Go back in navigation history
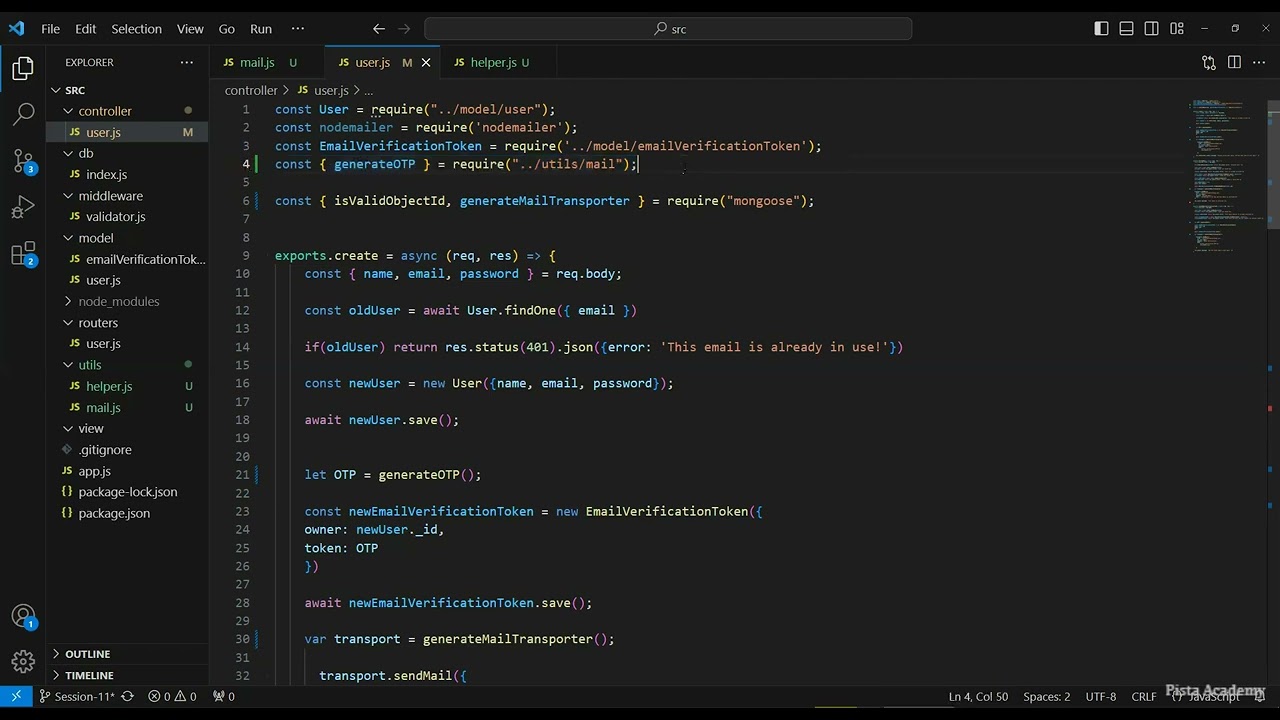Viewport: 1280px width, 720px height. 378,29
